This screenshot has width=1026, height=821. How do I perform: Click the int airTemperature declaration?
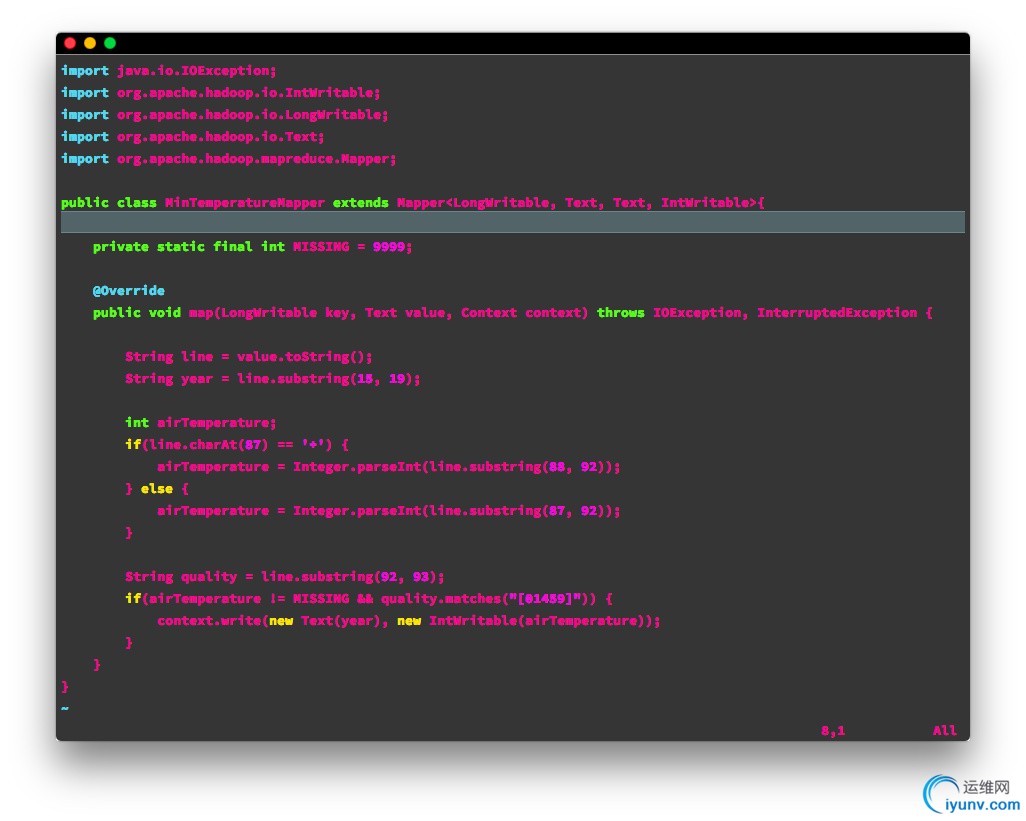pyautogui.click(x=201, y=423)
